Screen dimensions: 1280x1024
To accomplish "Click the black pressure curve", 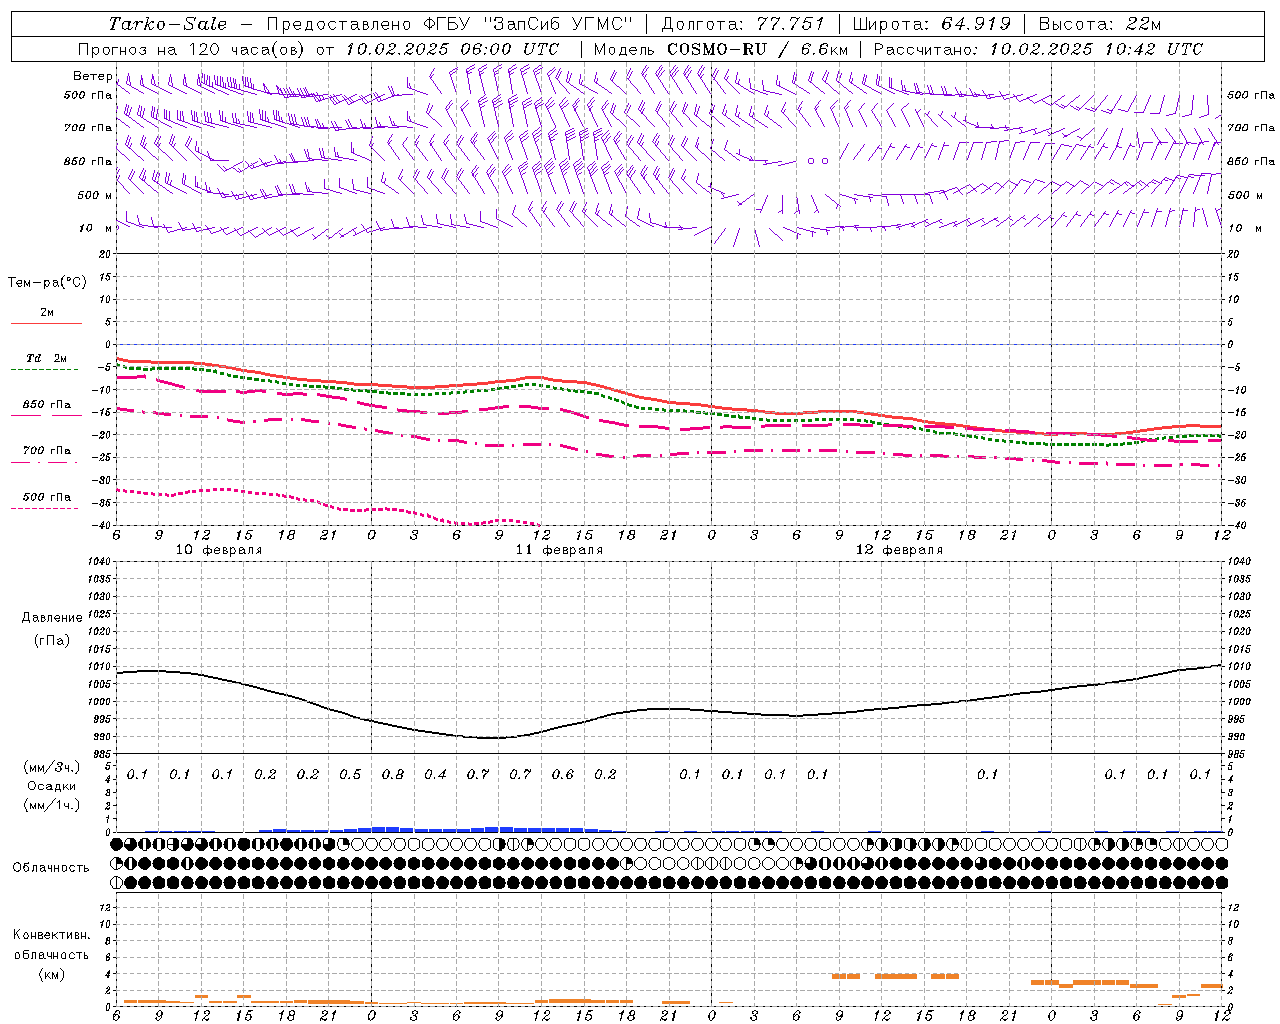I will pyautogui.click(x=668, y=702).
